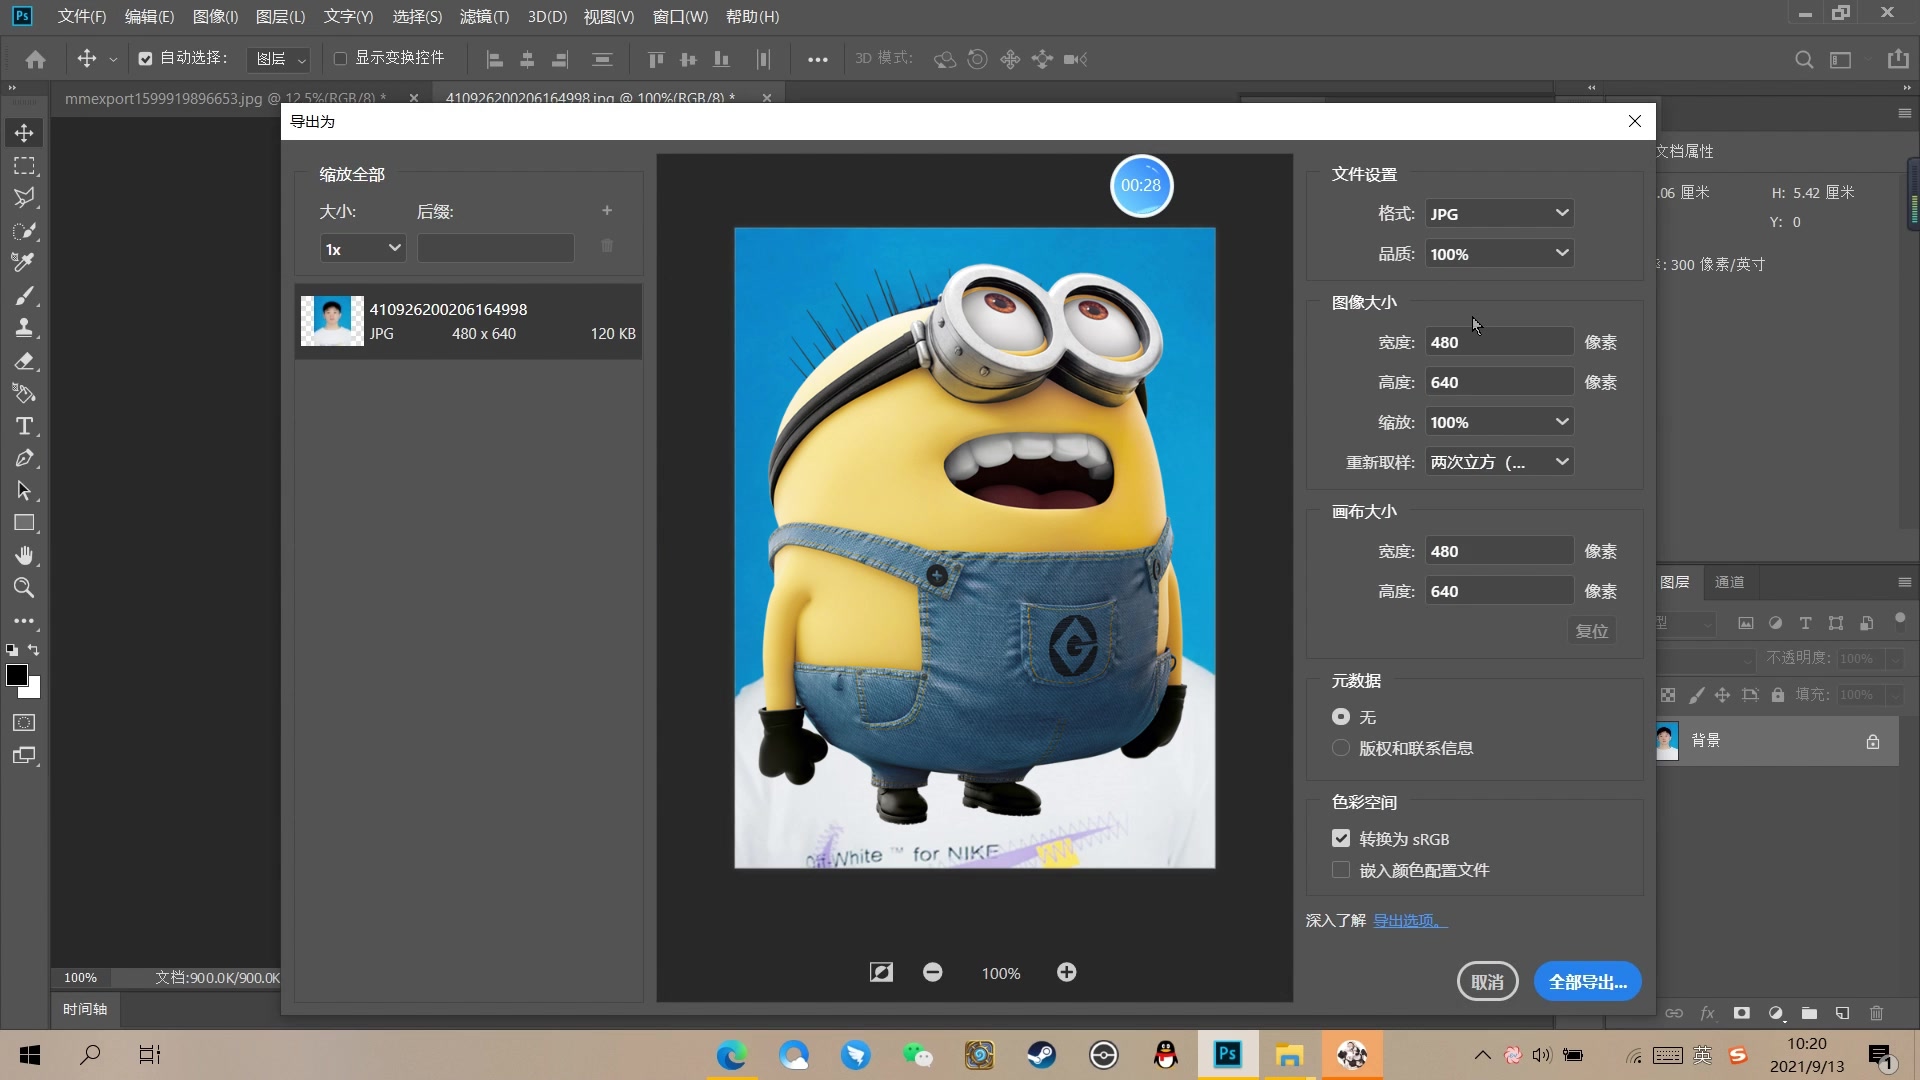Close the 导出为 dialog
Screen dimensions: 1920x1080
click(1635, 121)
